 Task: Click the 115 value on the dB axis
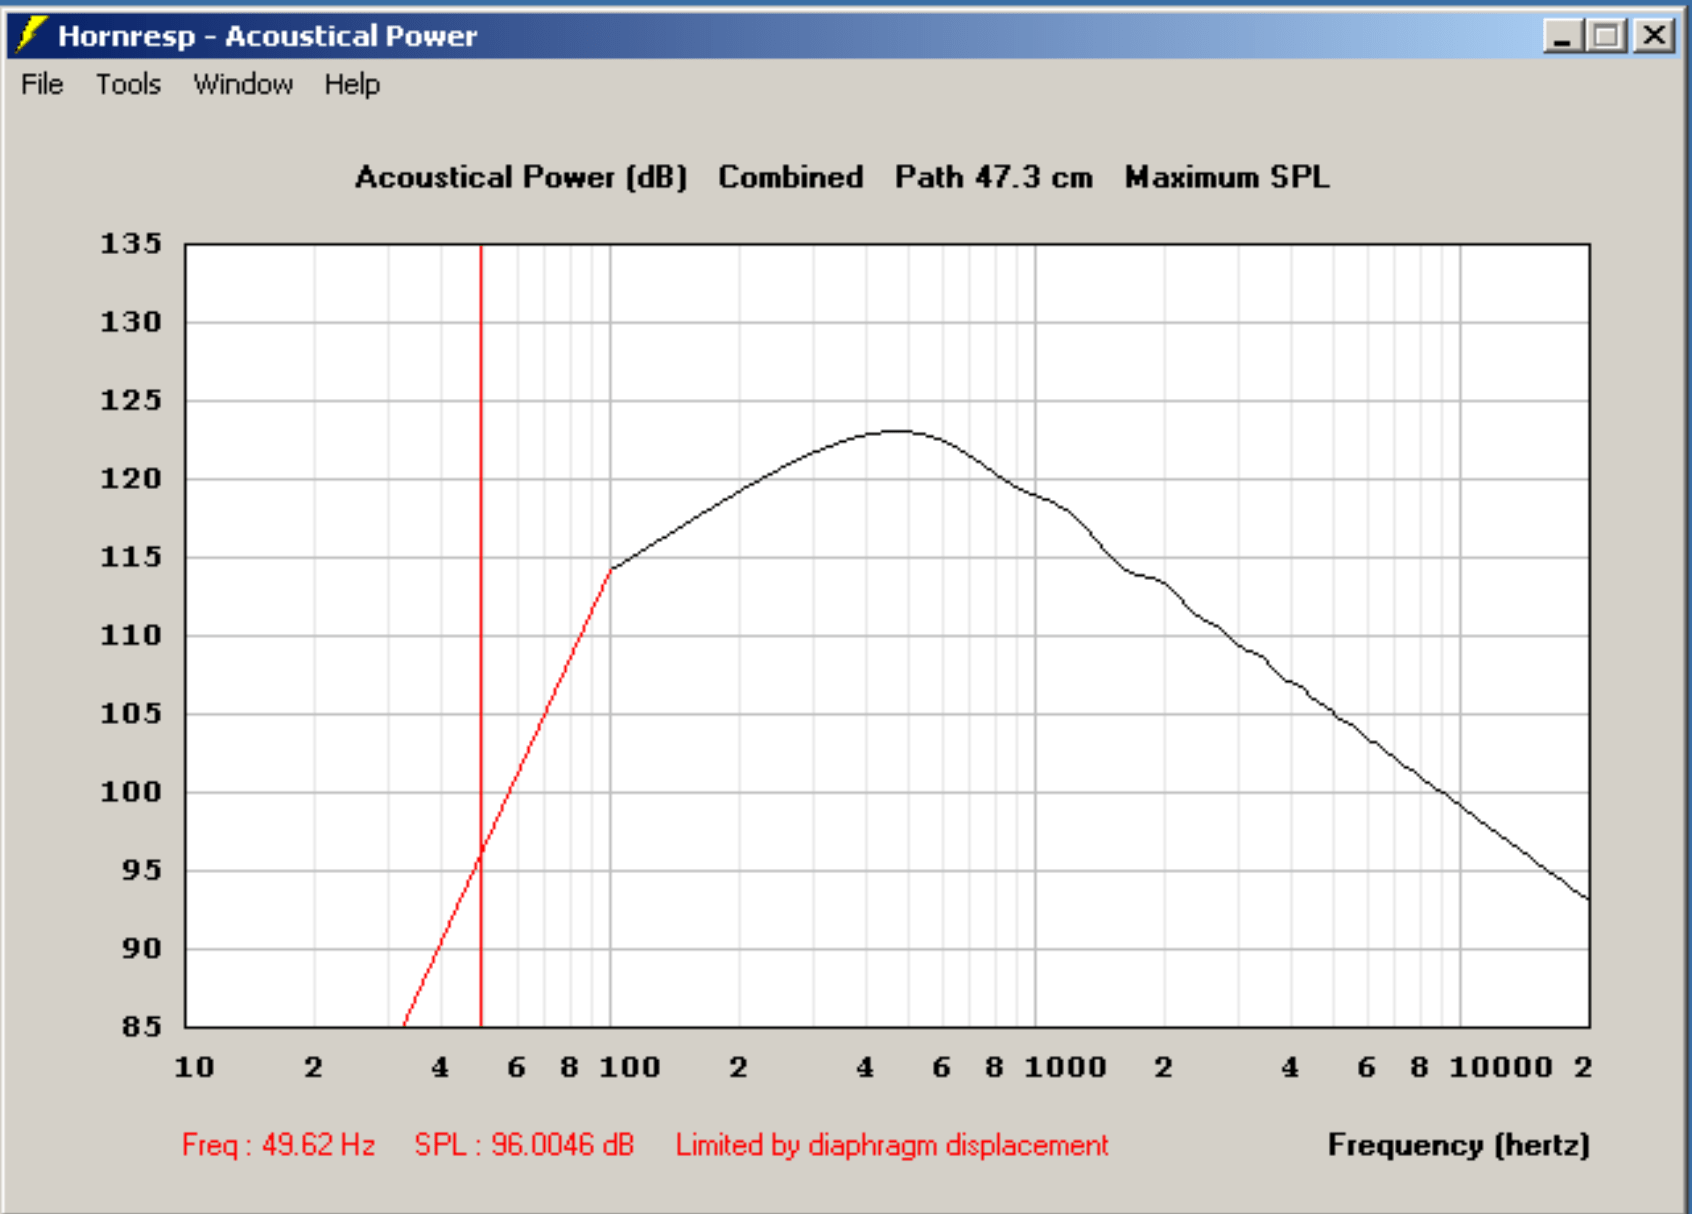[131, 556]
